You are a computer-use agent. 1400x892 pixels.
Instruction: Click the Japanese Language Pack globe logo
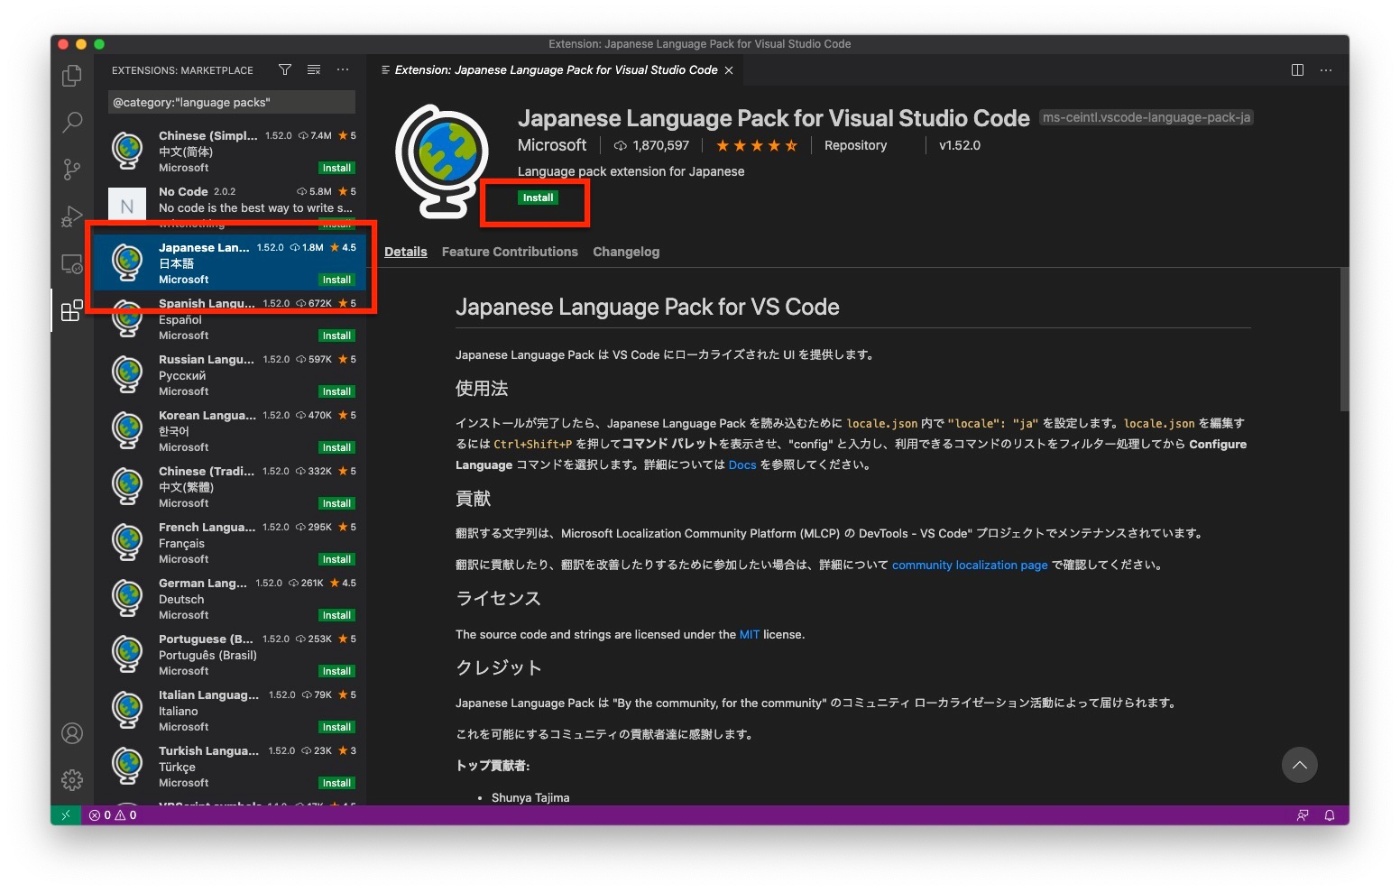442,160
